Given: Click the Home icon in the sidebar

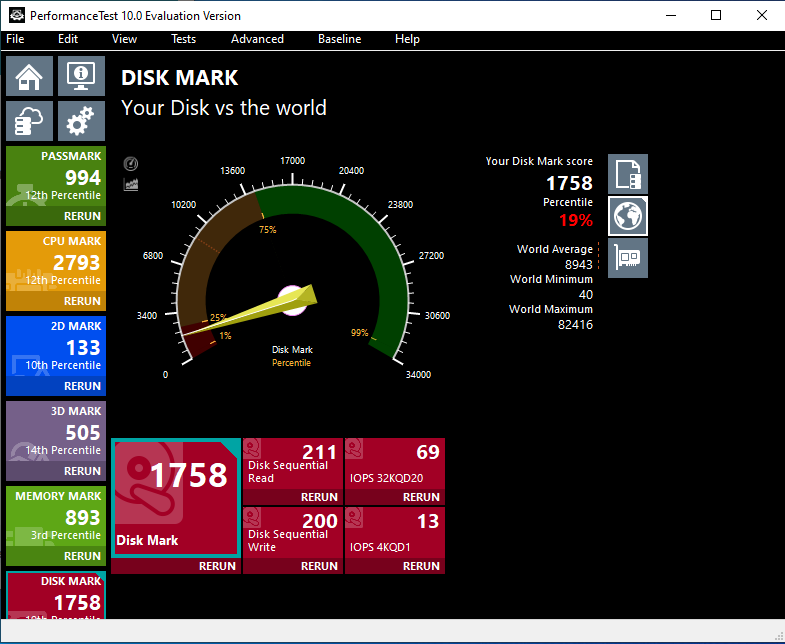Looking at the screenshot, I should (x=30, y=77).
